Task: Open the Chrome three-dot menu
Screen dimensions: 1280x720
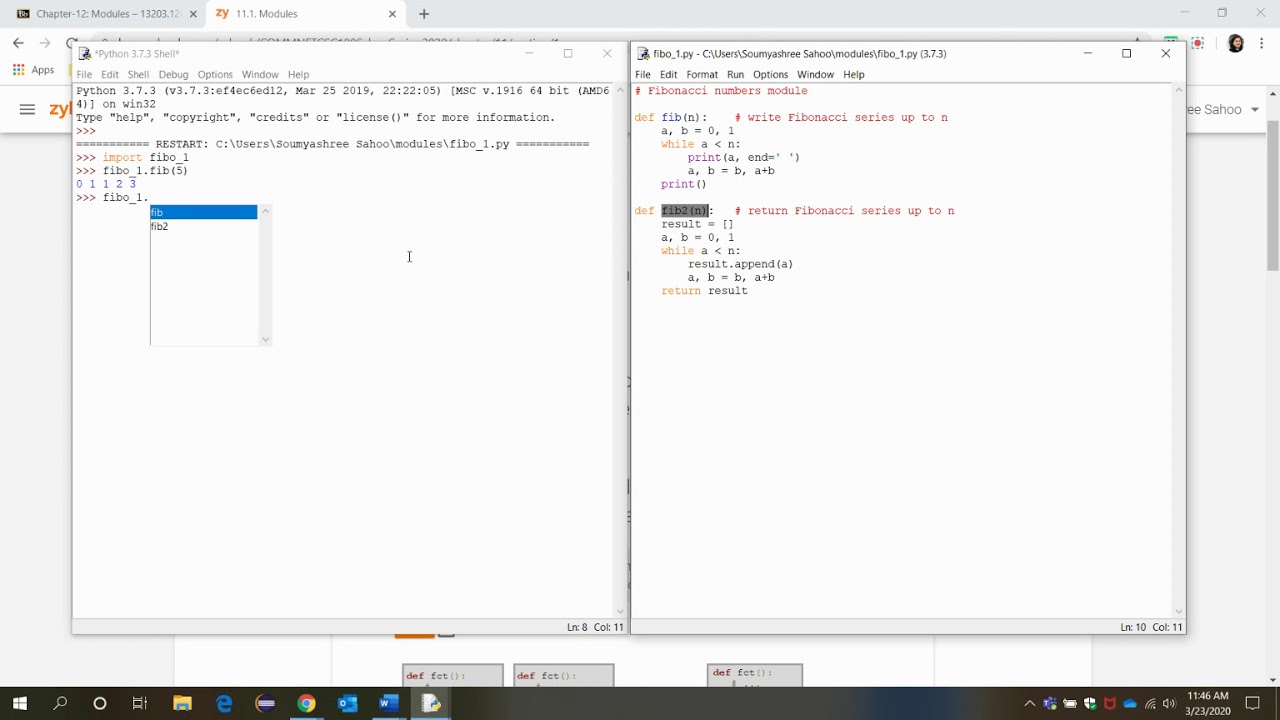Action: [x=1262, y=43]
